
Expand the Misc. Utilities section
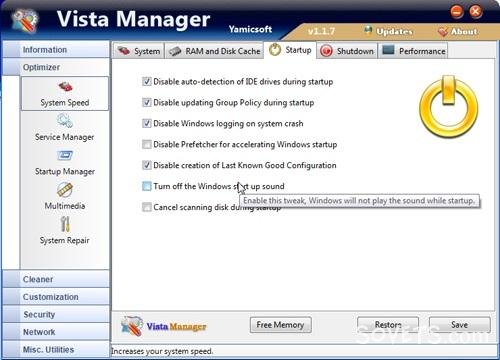click(x=56, y=350)
